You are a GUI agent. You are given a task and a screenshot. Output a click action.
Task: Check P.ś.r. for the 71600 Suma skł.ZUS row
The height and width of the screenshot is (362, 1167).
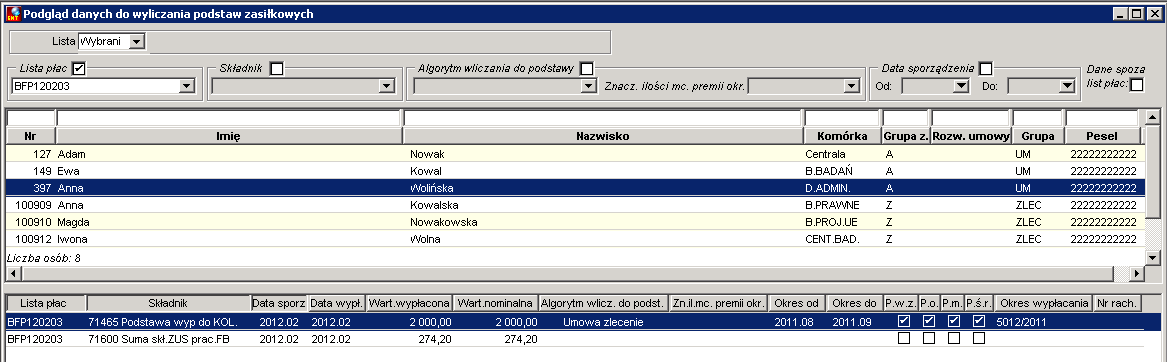979,338
